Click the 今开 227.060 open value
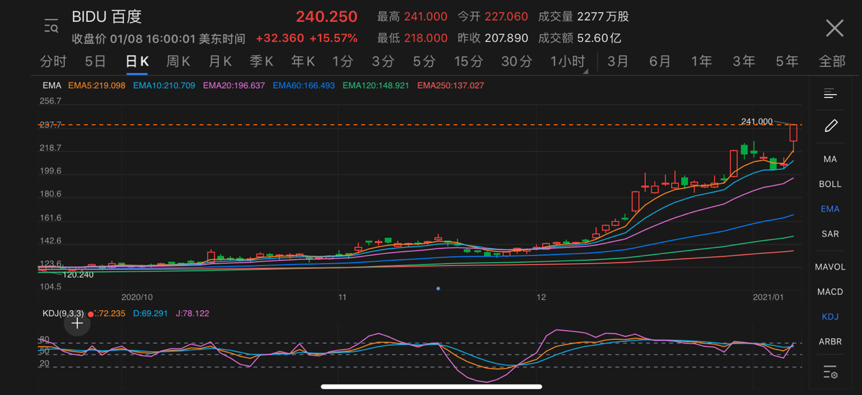This screenshot has width=862, height=395. point(493,17)
